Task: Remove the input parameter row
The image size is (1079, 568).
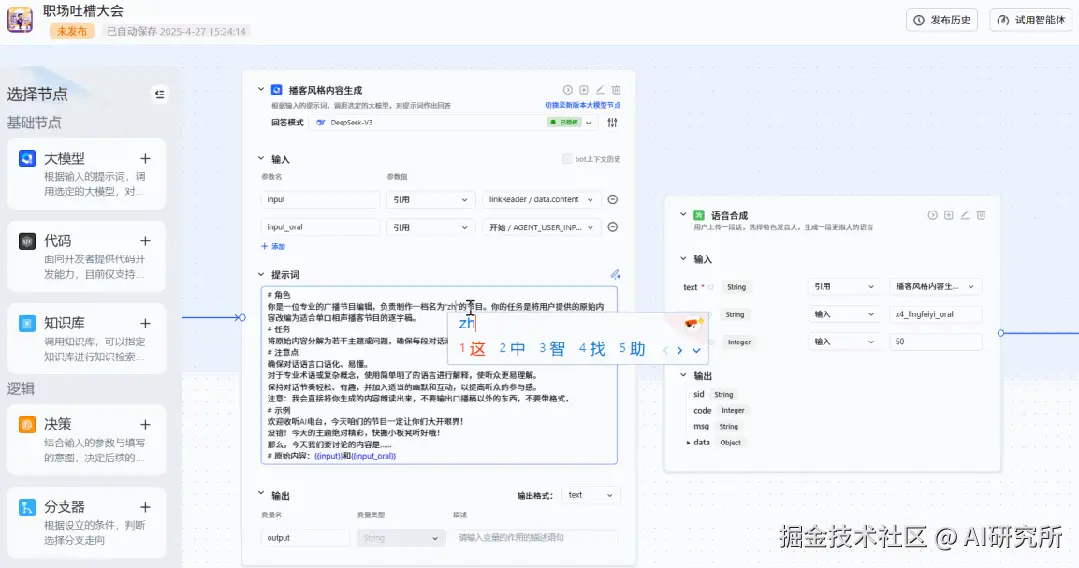Action: (x=612, y=199)
